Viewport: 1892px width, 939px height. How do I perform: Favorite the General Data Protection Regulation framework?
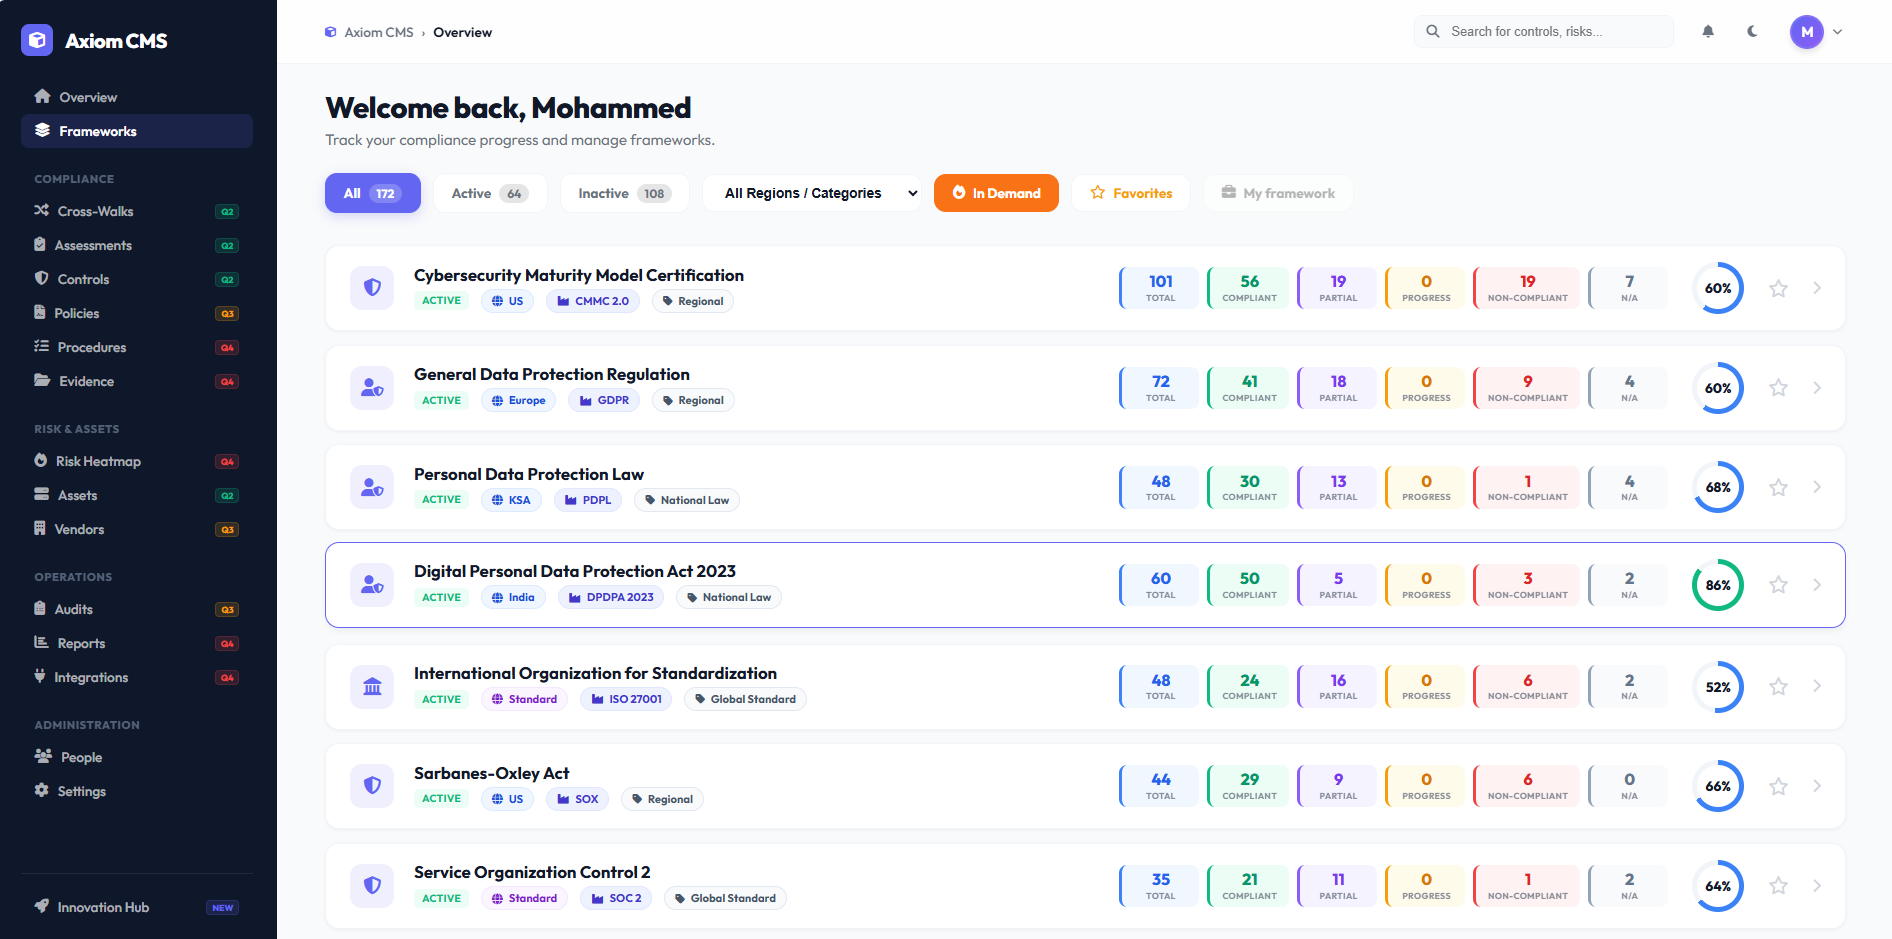[x=1778, y=388]
